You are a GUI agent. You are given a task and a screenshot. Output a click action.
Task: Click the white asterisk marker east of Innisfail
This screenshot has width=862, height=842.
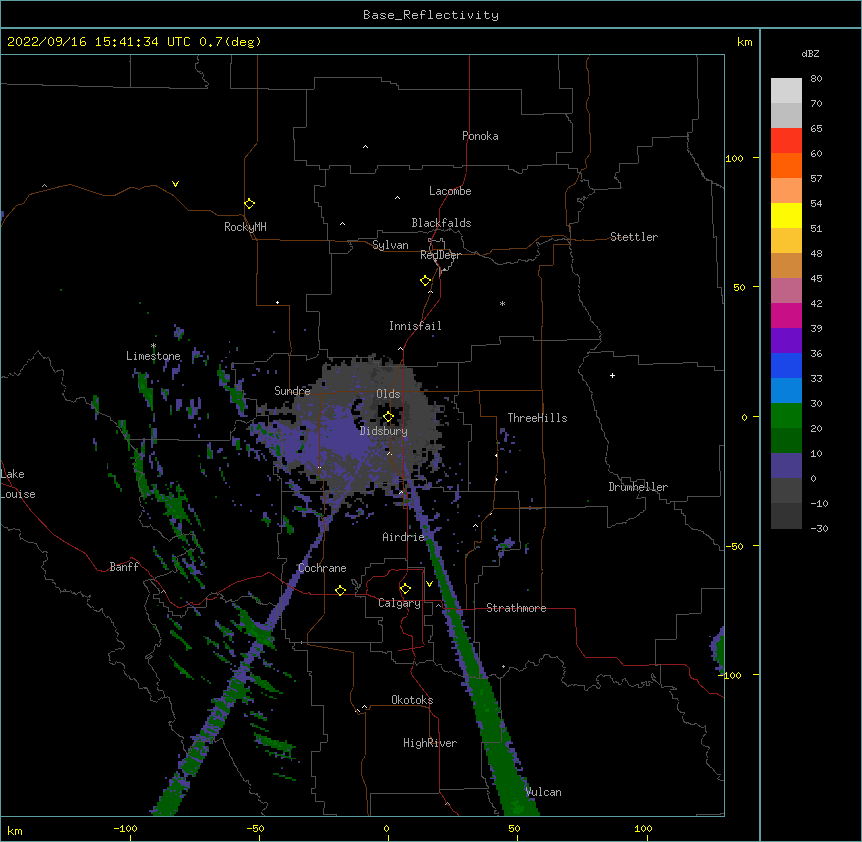click(x=502, y=303)
